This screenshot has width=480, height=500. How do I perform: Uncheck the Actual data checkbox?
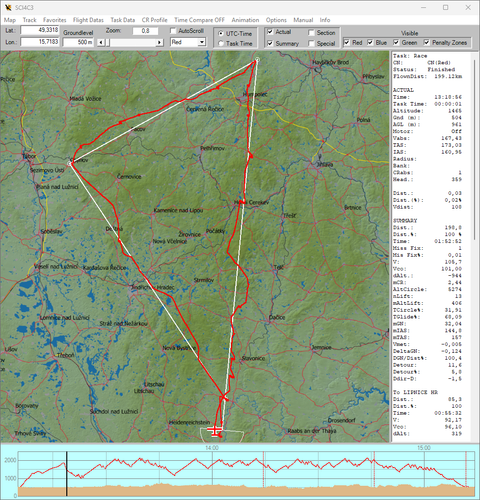pos(270,32)
